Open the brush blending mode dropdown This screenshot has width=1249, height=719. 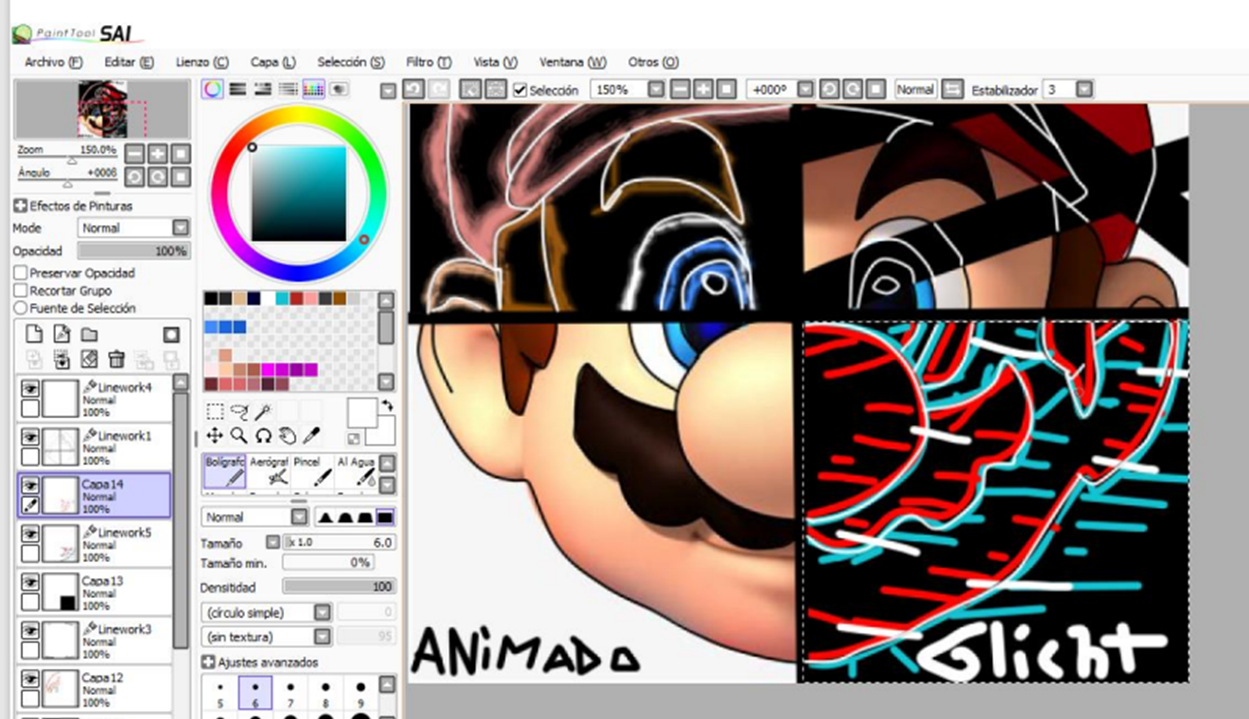299,517
